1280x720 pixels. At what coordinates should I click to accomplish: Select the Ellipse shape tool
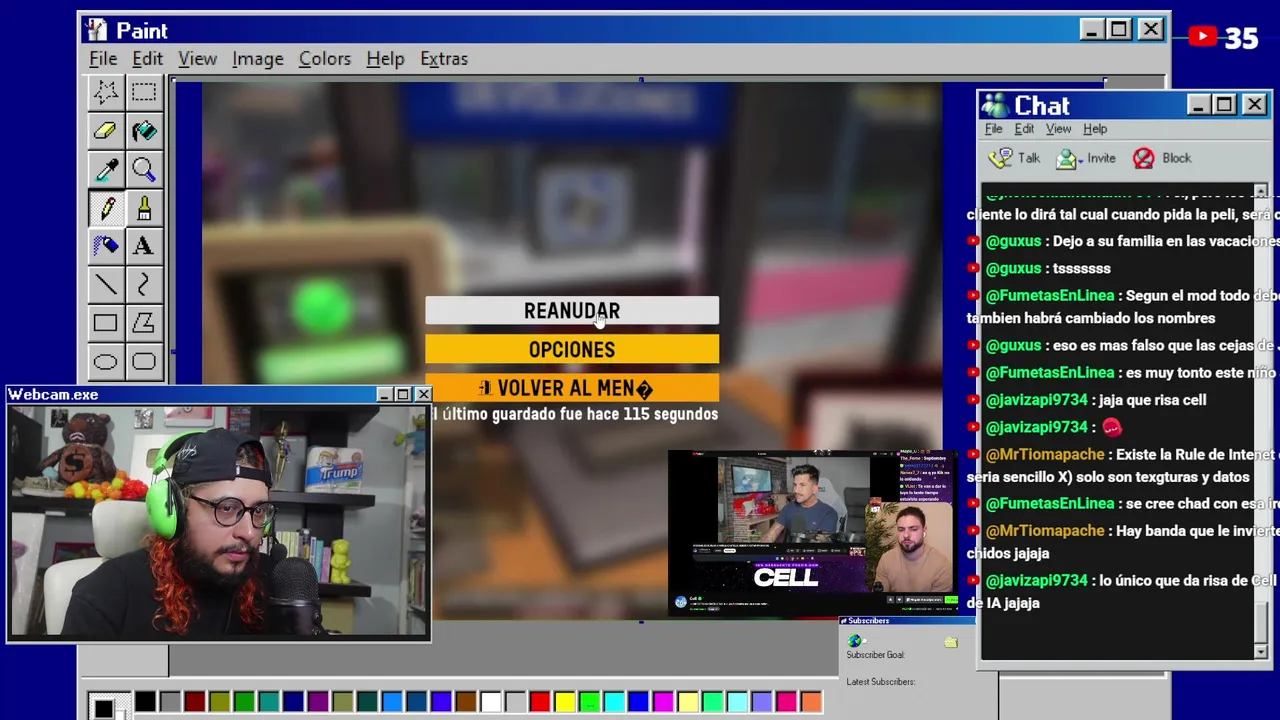click(105, 362)
